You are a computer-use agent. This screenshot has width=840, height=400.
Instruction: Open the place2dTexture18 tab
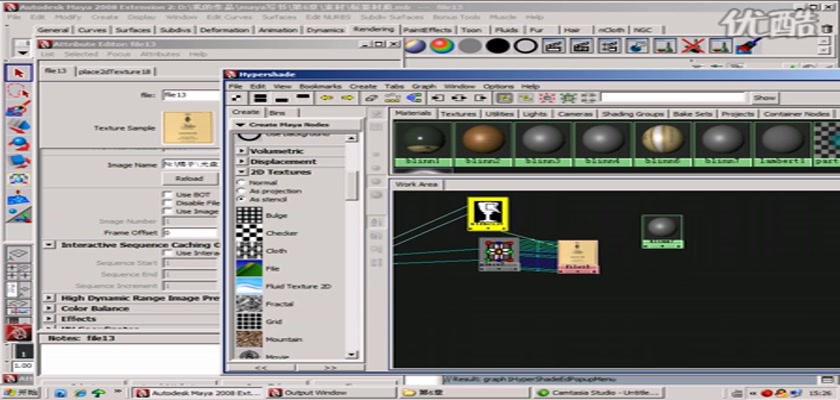(x=114, y=71)
